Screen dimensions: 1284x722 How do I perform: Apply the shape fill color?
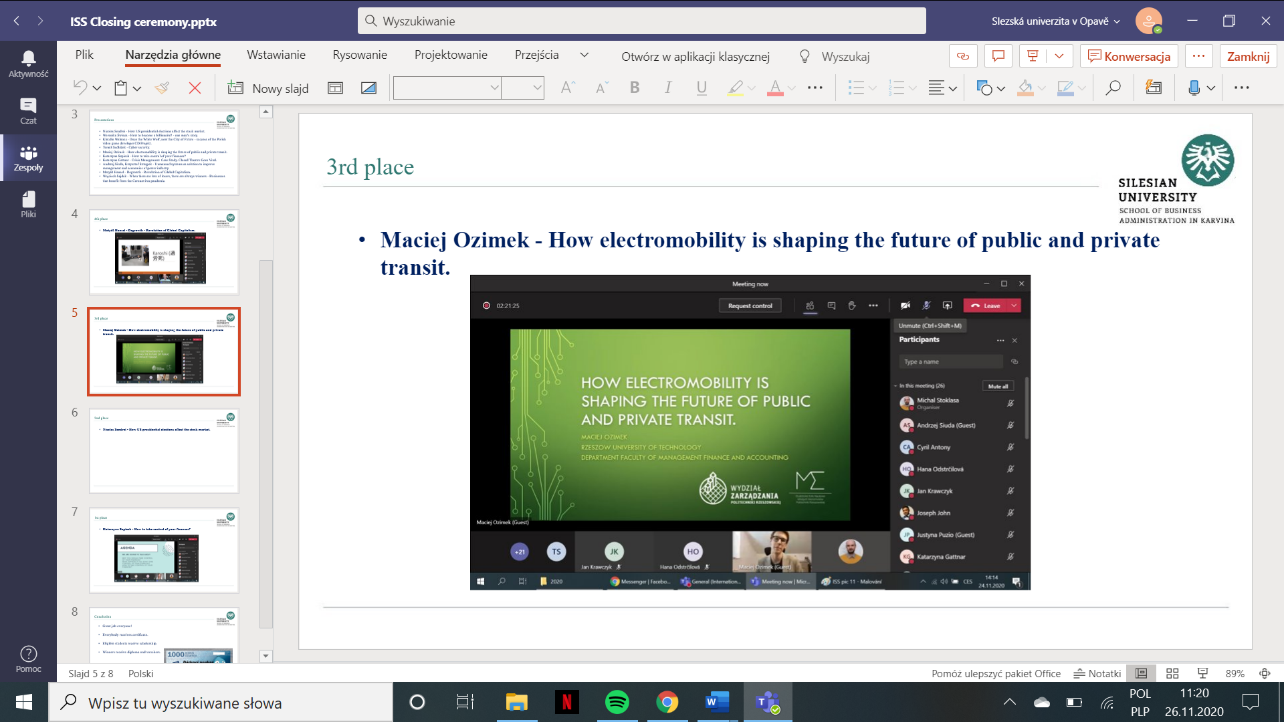[1024, 88]
